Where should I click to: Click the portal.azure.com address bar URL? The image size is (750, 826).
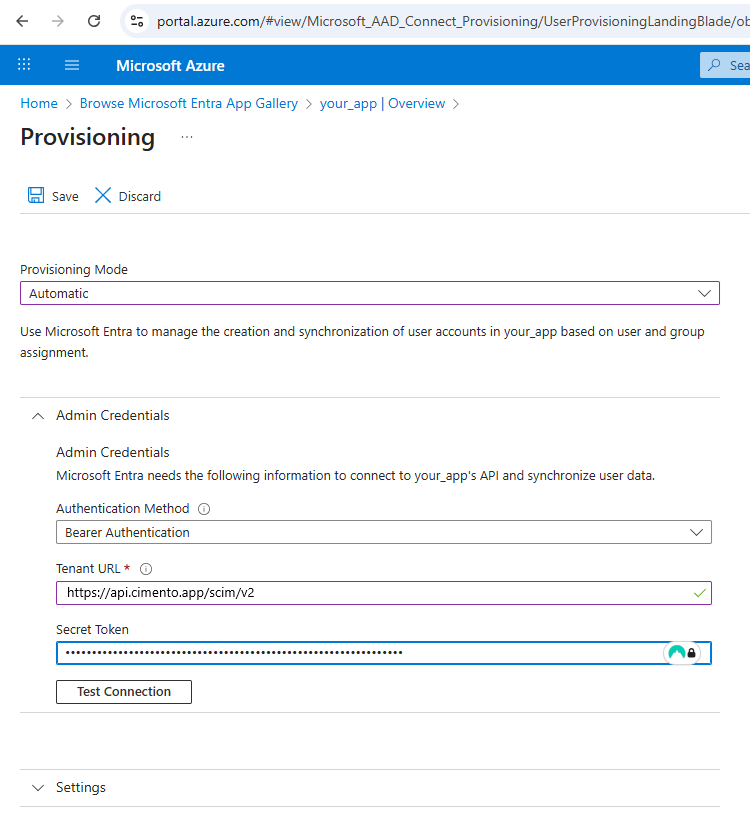pos(453,21)
